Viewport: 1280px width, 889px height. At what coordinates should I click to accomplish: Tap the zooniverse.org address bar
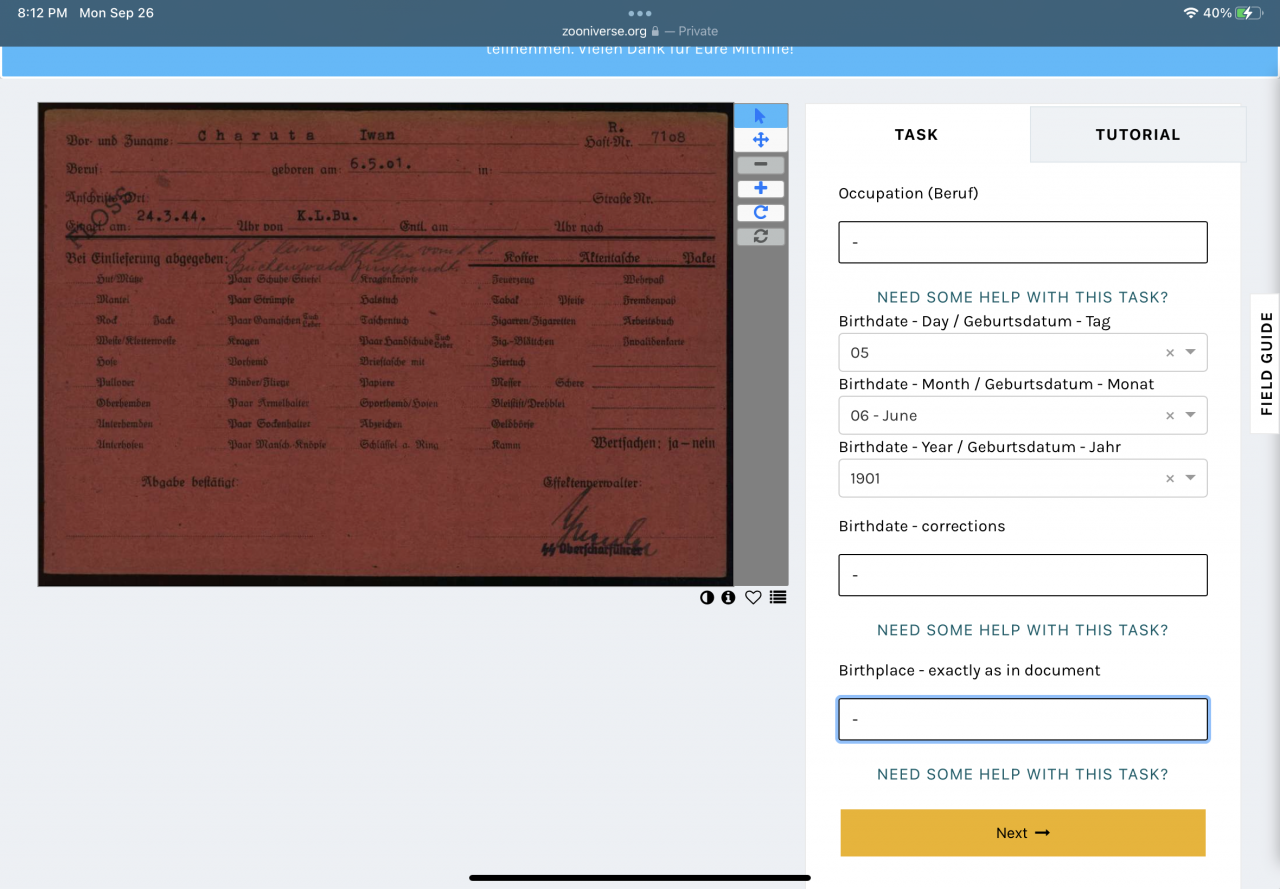[640, 31]
